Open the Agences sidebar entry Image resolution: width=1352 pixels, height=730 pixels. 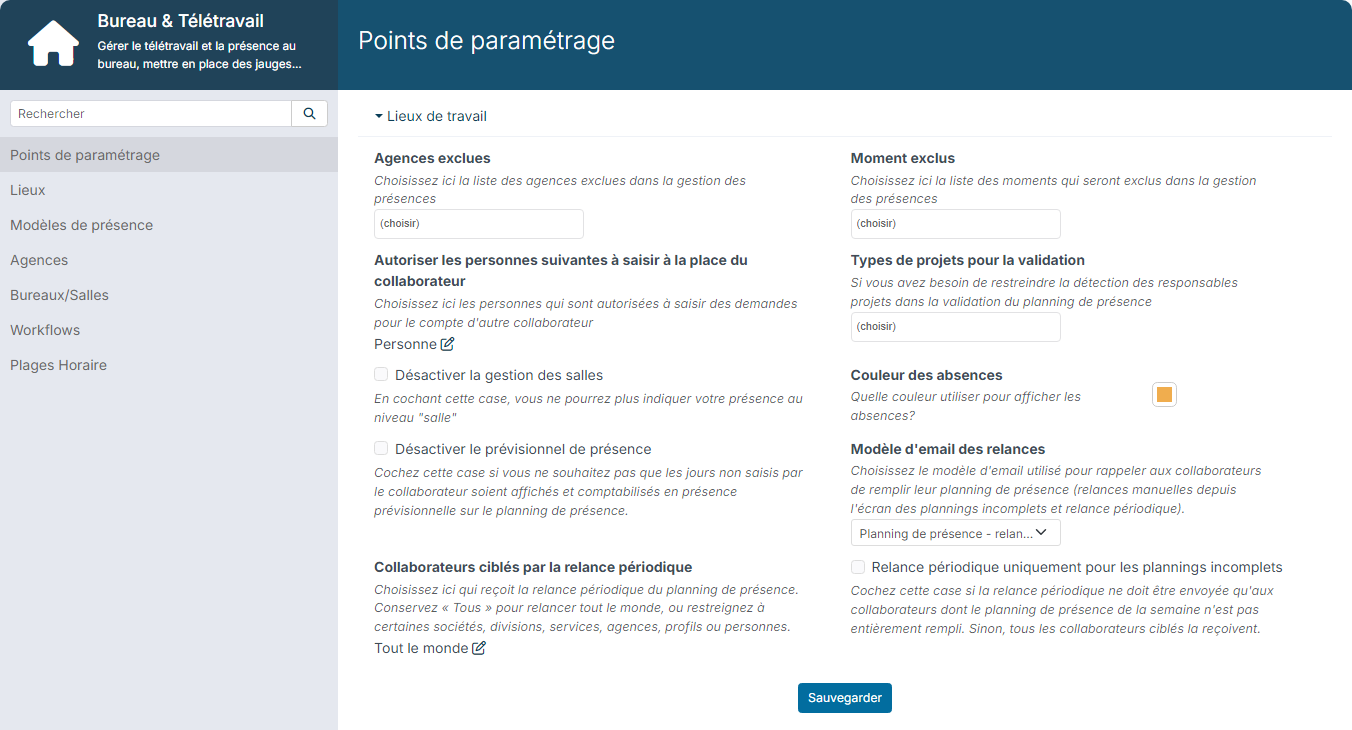coord(169,260)
